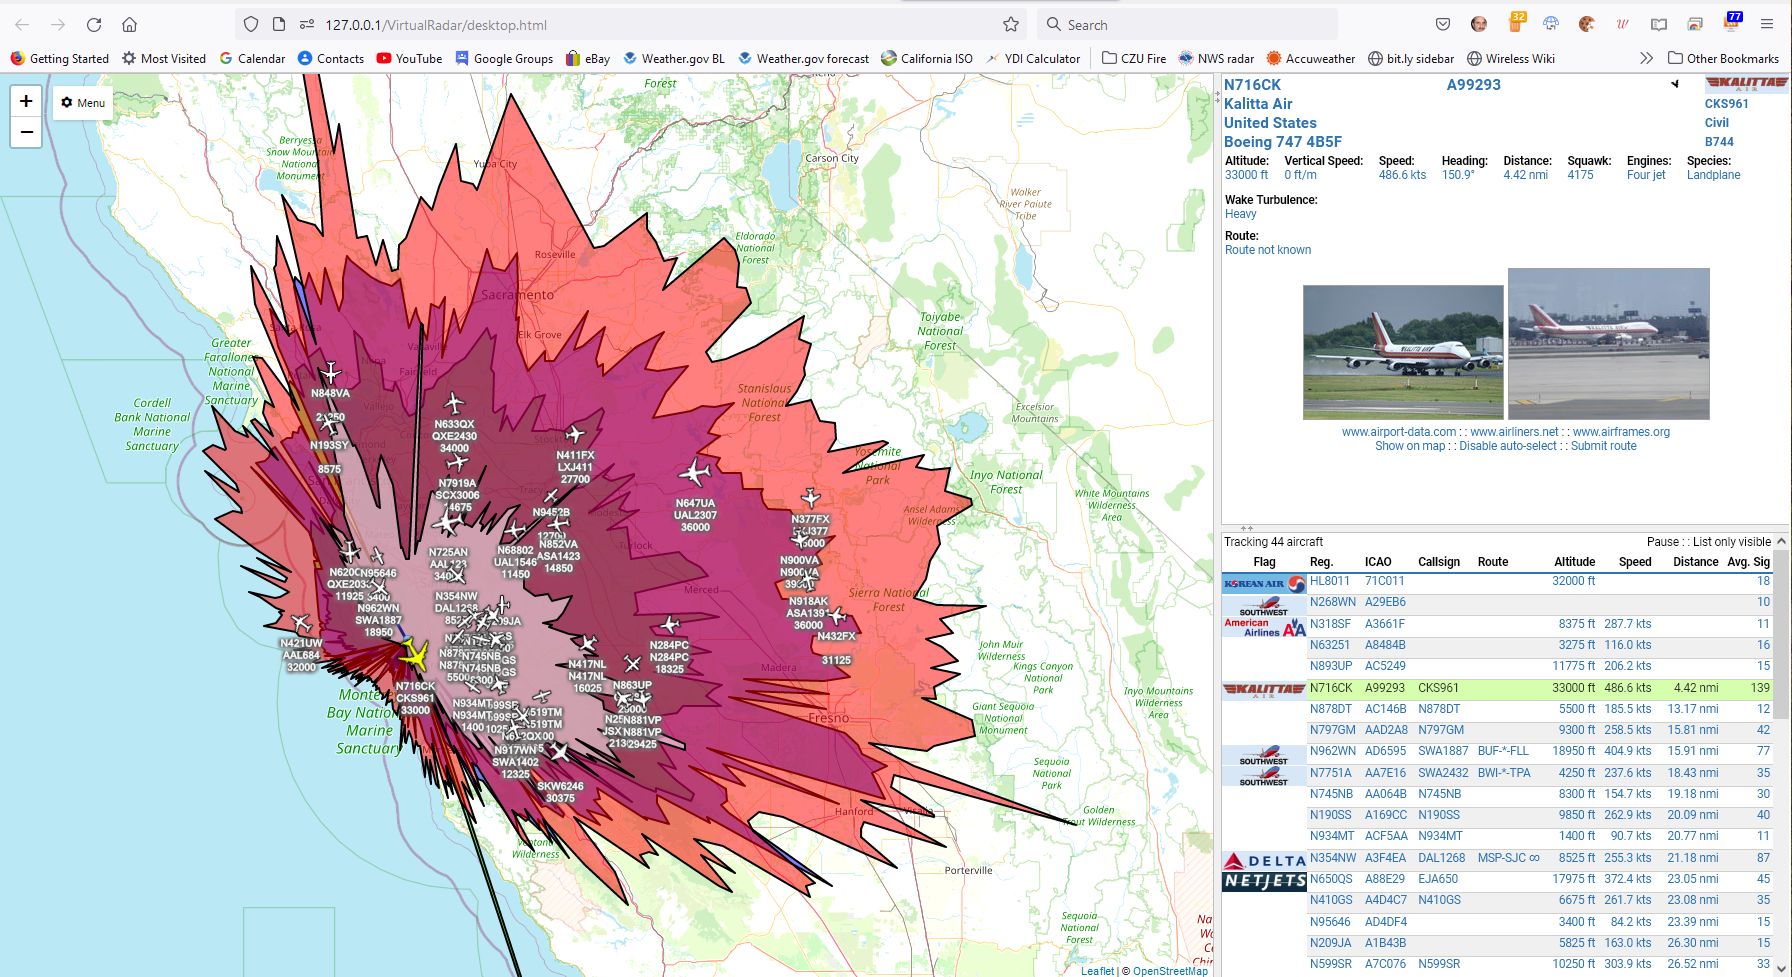Open the Virtual Radar Menu button
This screenshot has height=977, width=1792.
[83, 103]
